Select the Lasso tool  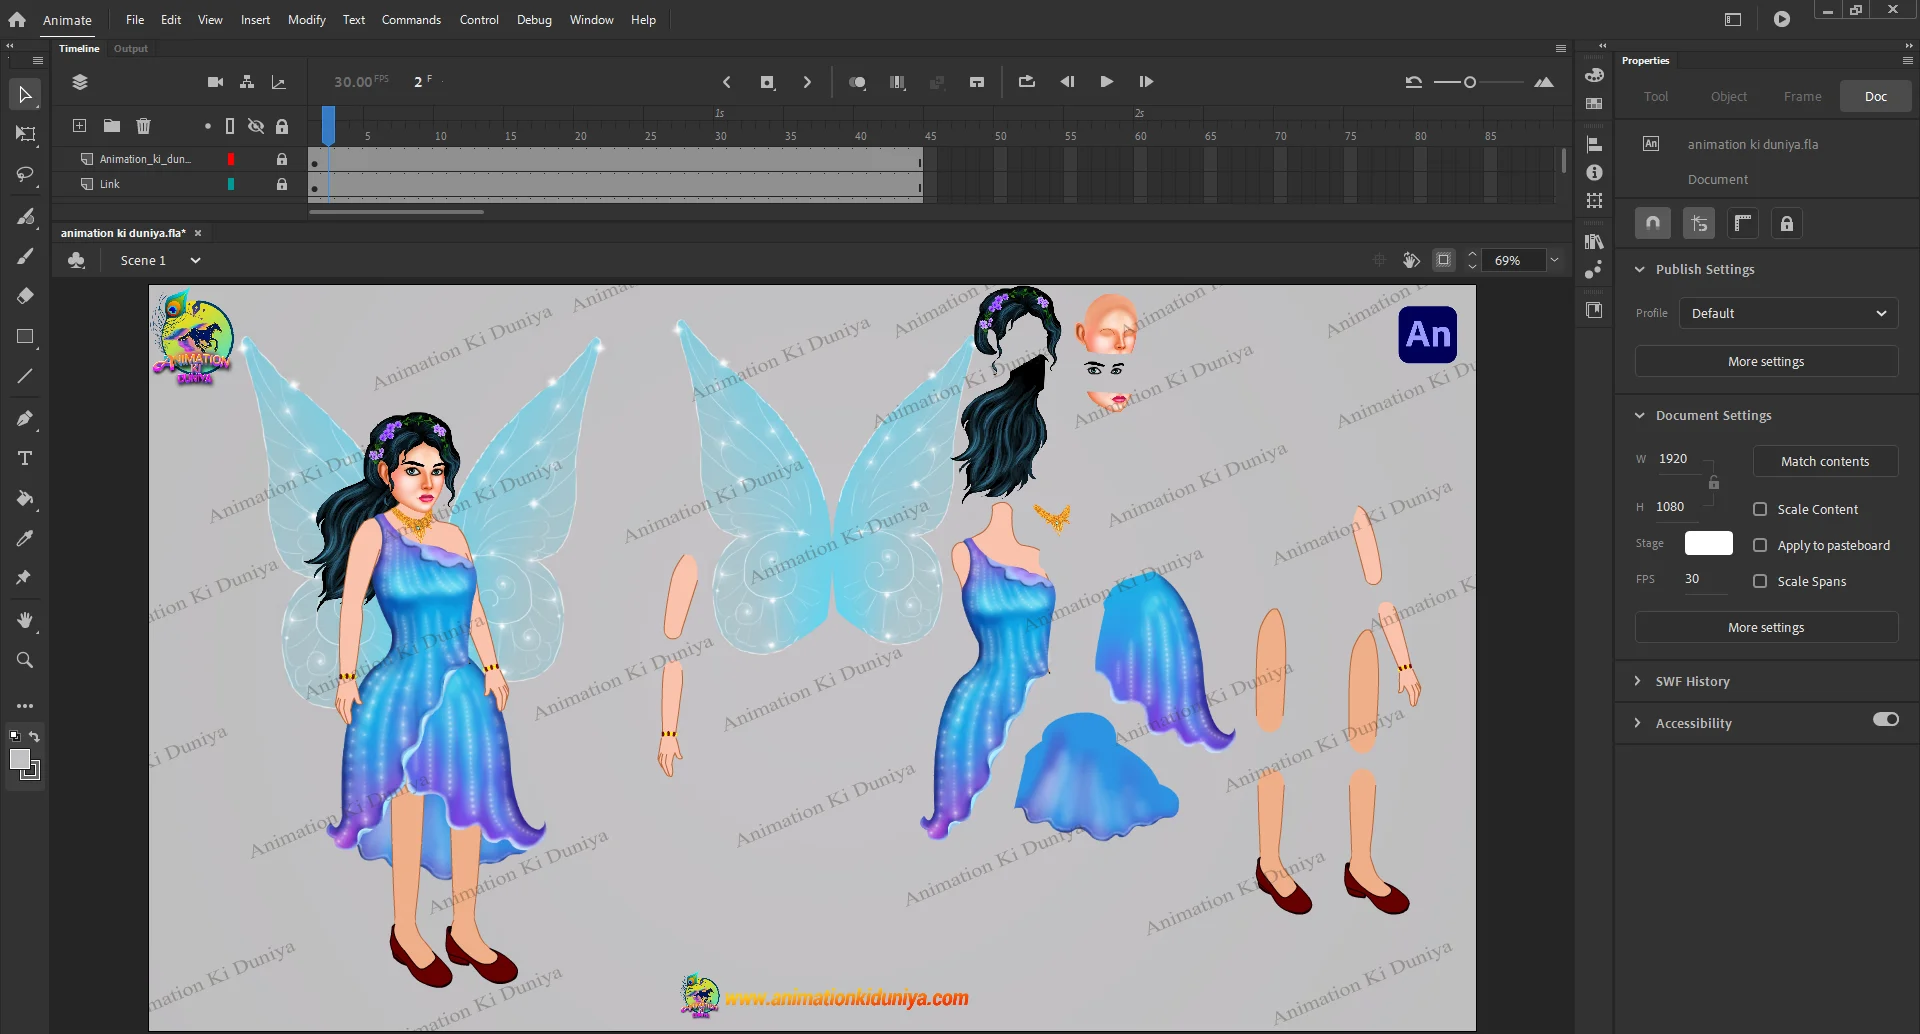(x=25, y=175)
